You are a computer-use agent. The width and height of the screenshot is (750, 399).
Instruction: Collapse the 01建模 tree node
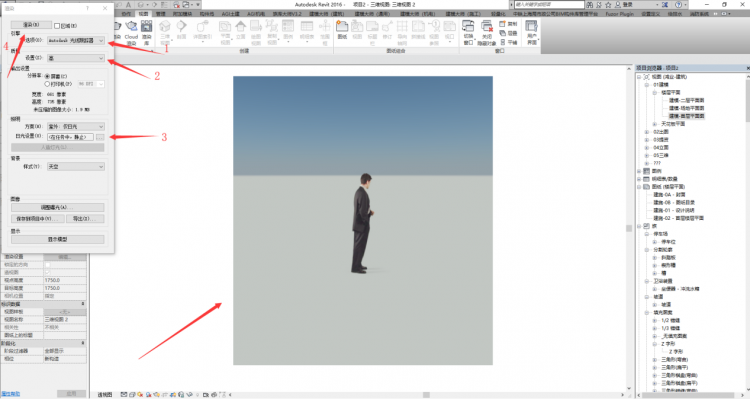click(x=647, y=85)
